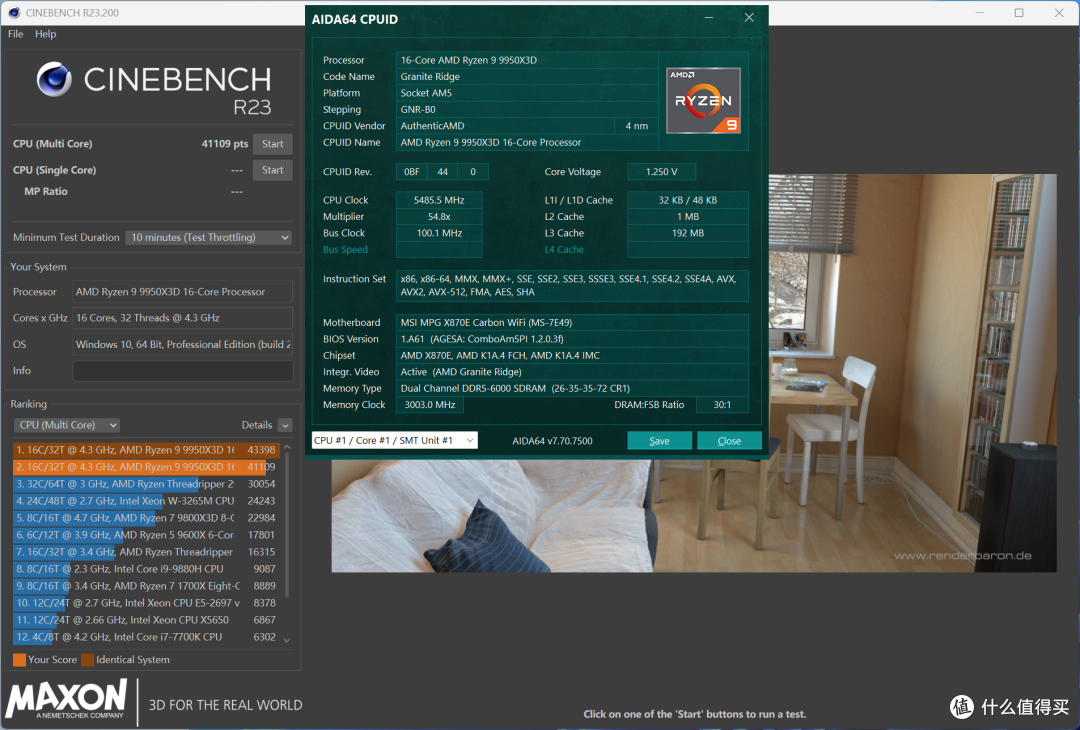Click the 4 nm process value
This screenshot has height=730, width=1080.
636,126
